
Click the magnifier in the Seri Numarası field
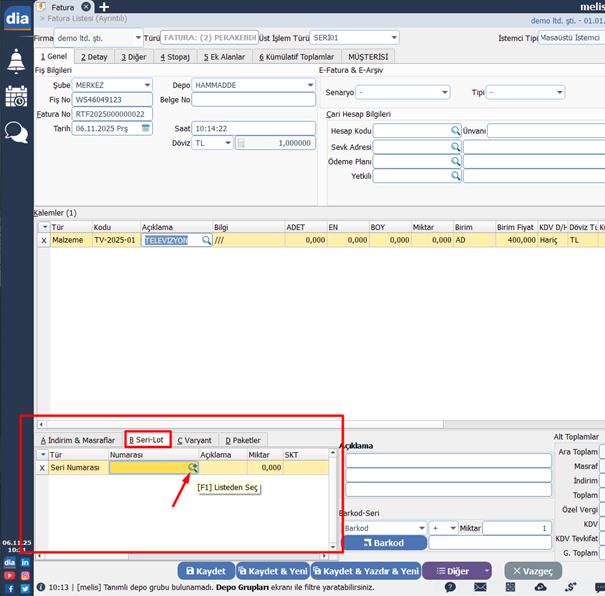pyautogui.click(x=192, y=468)
